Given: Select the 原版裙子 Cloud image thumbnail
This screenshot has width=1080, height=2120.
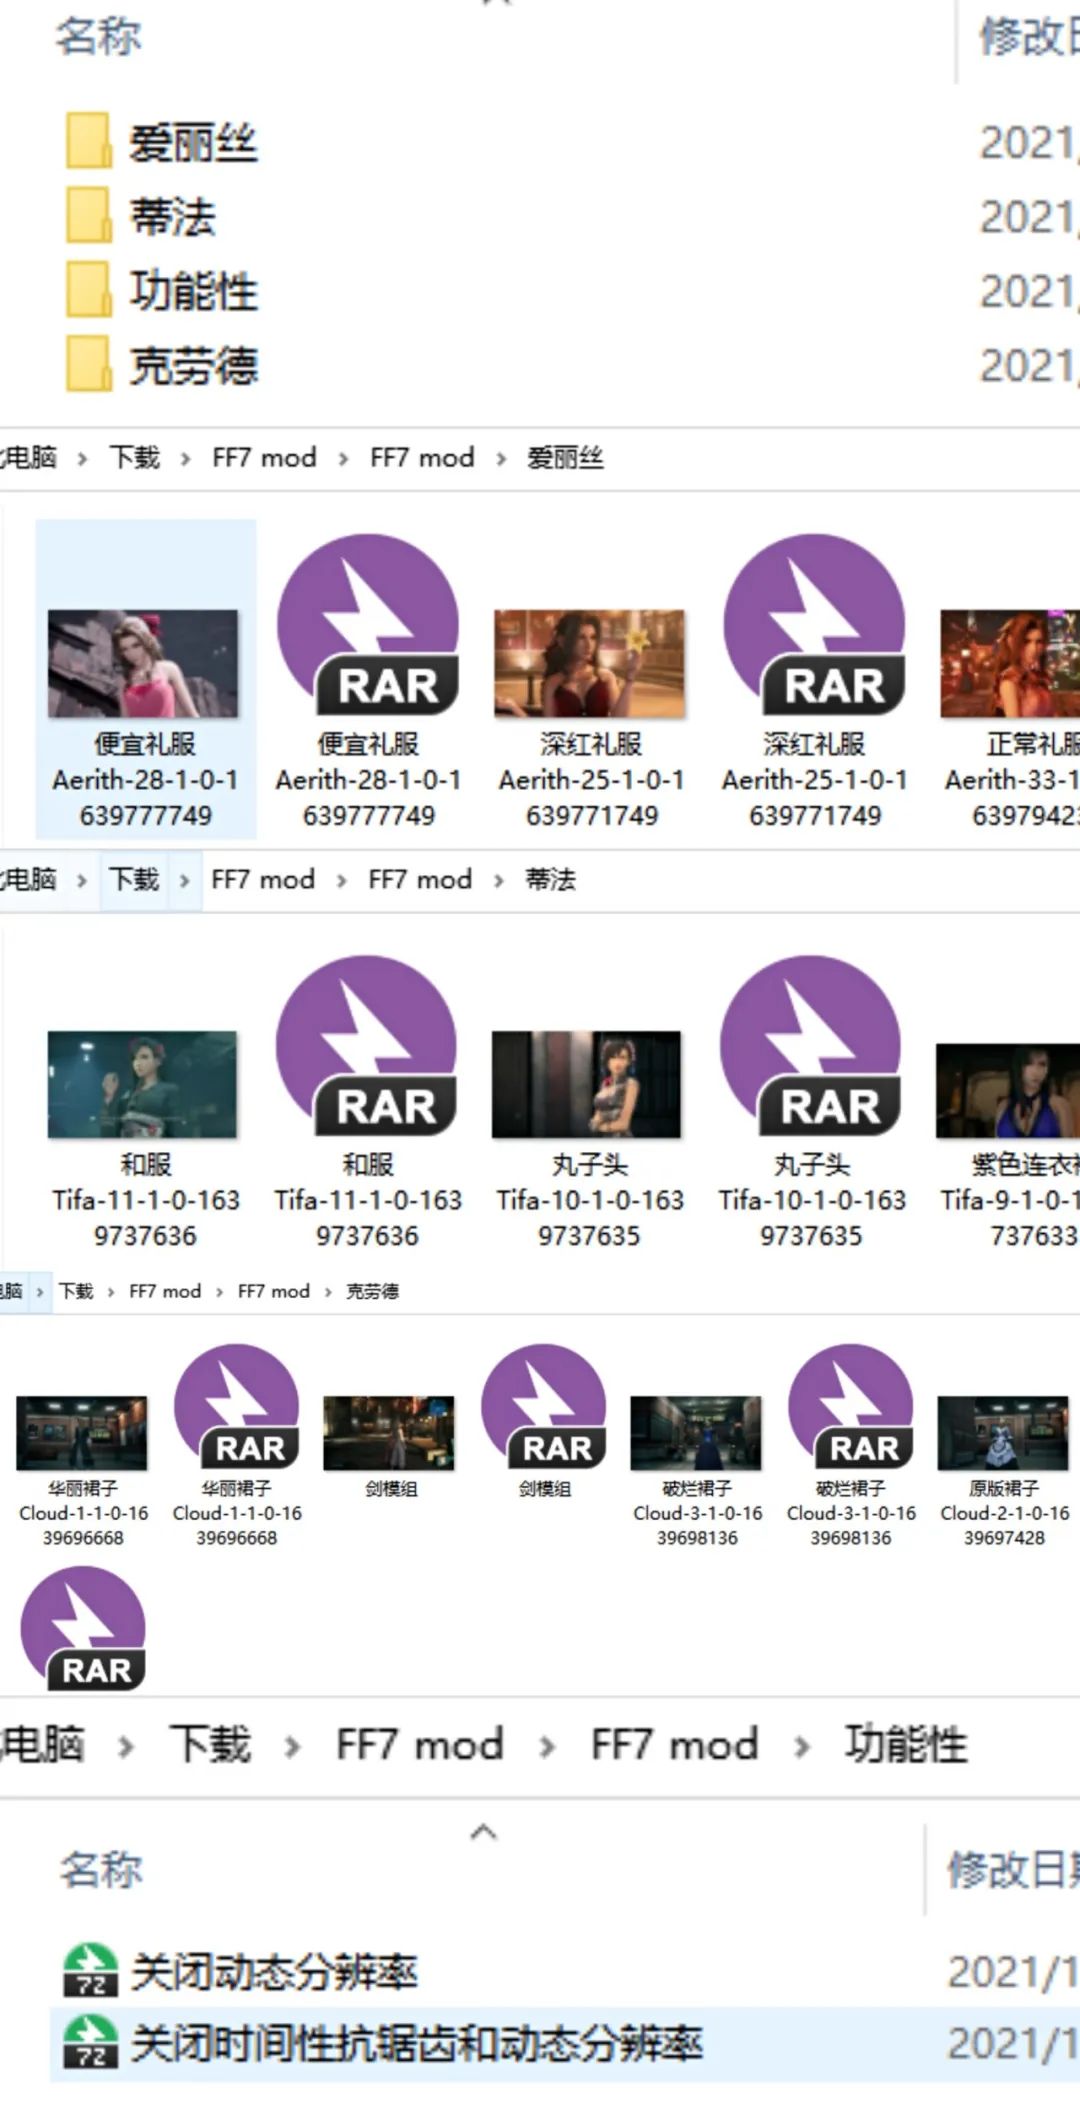Looking at the screenshot, I should (1003, 1434).
